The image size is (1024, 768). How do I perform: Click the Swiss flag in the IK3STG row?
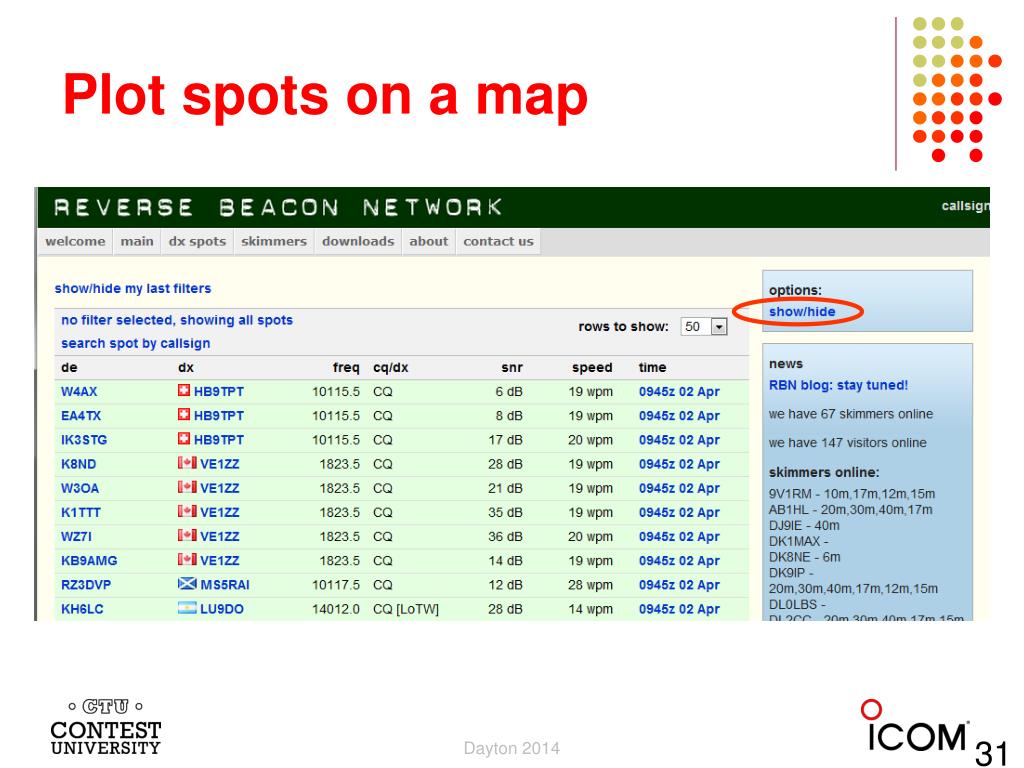point(184,439)
